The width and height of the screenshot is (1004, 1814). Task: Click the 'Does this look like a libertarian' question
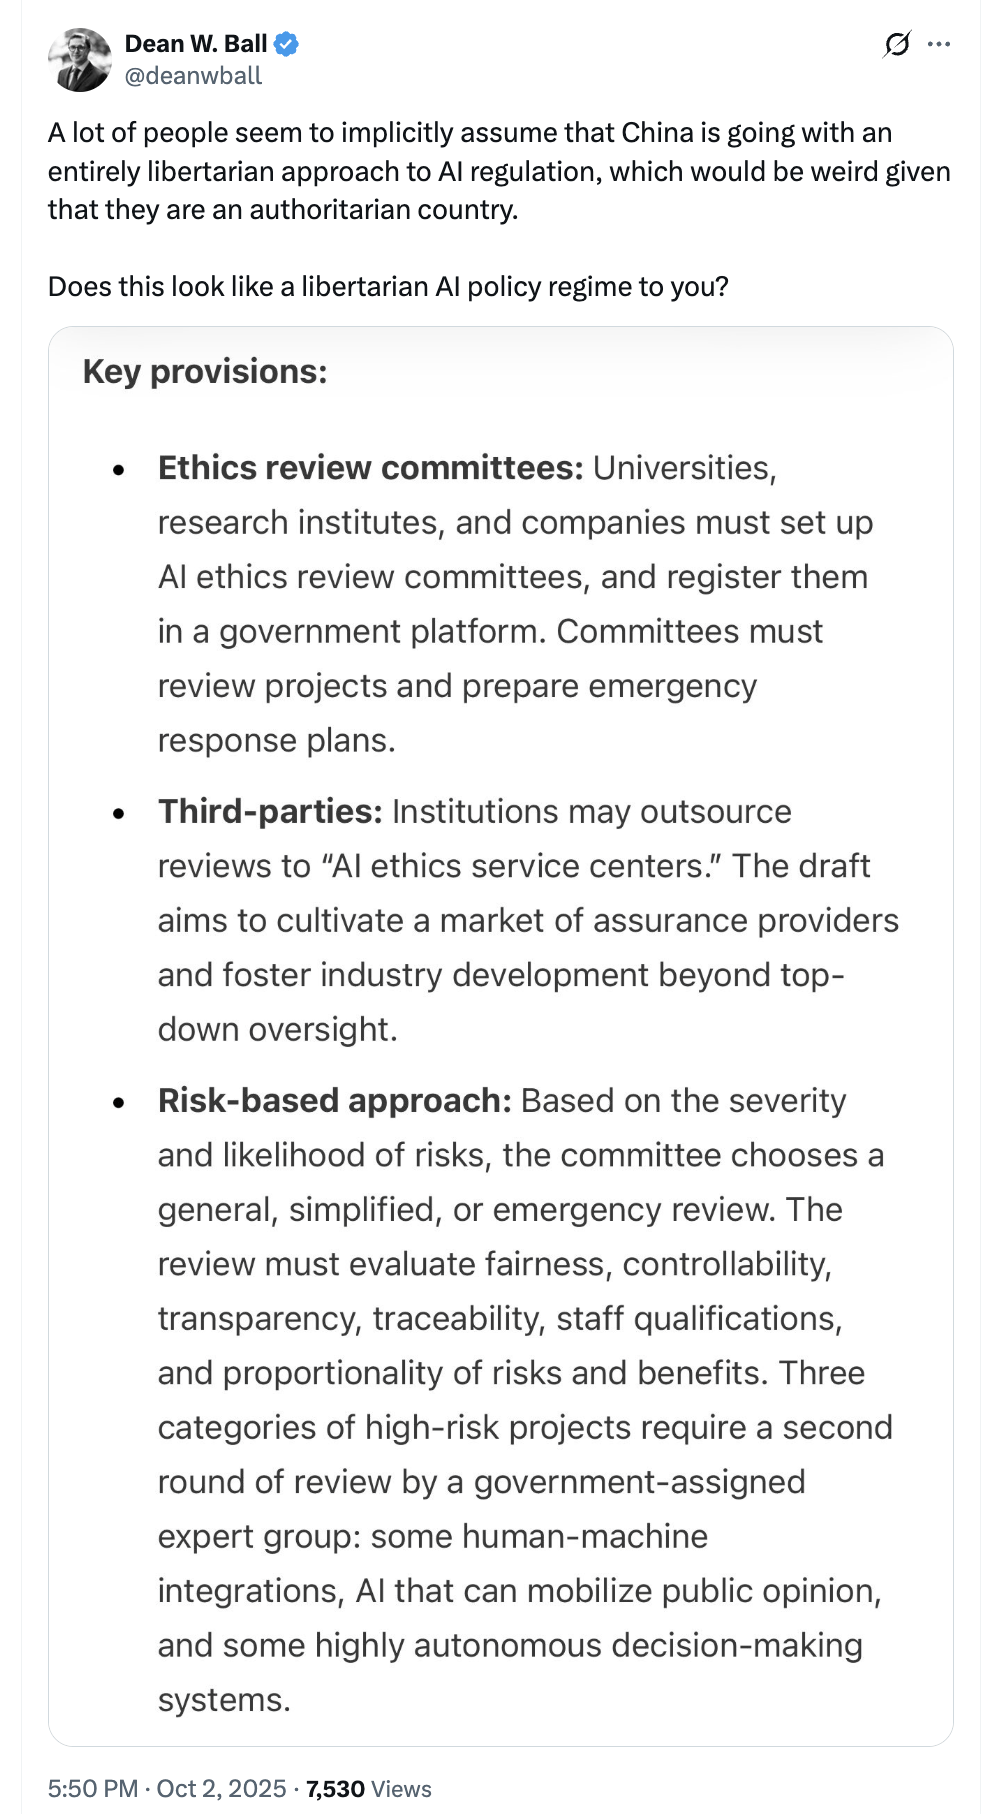click(388, 287)
